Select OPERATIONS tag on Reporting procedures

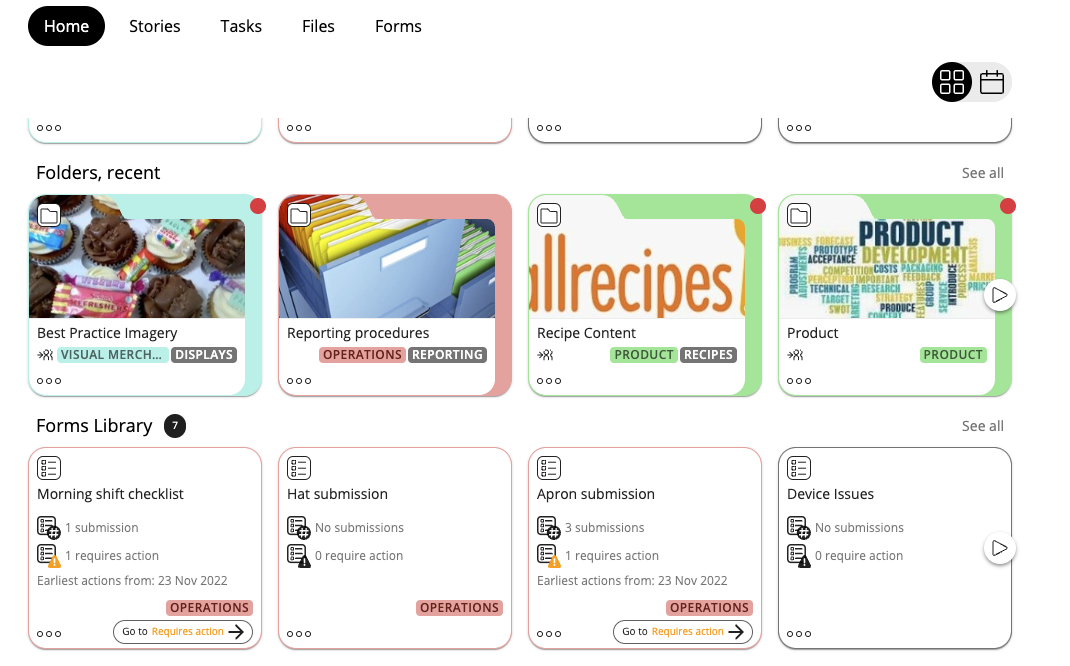point(362,355)
